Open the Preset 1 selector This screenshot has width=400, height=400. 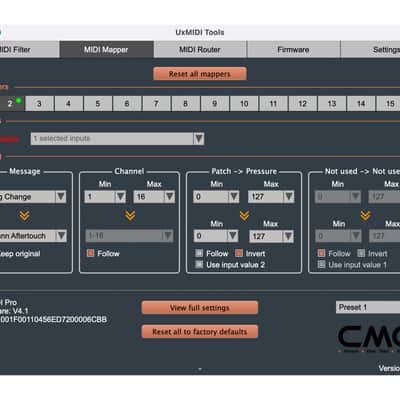coord(368,307)
